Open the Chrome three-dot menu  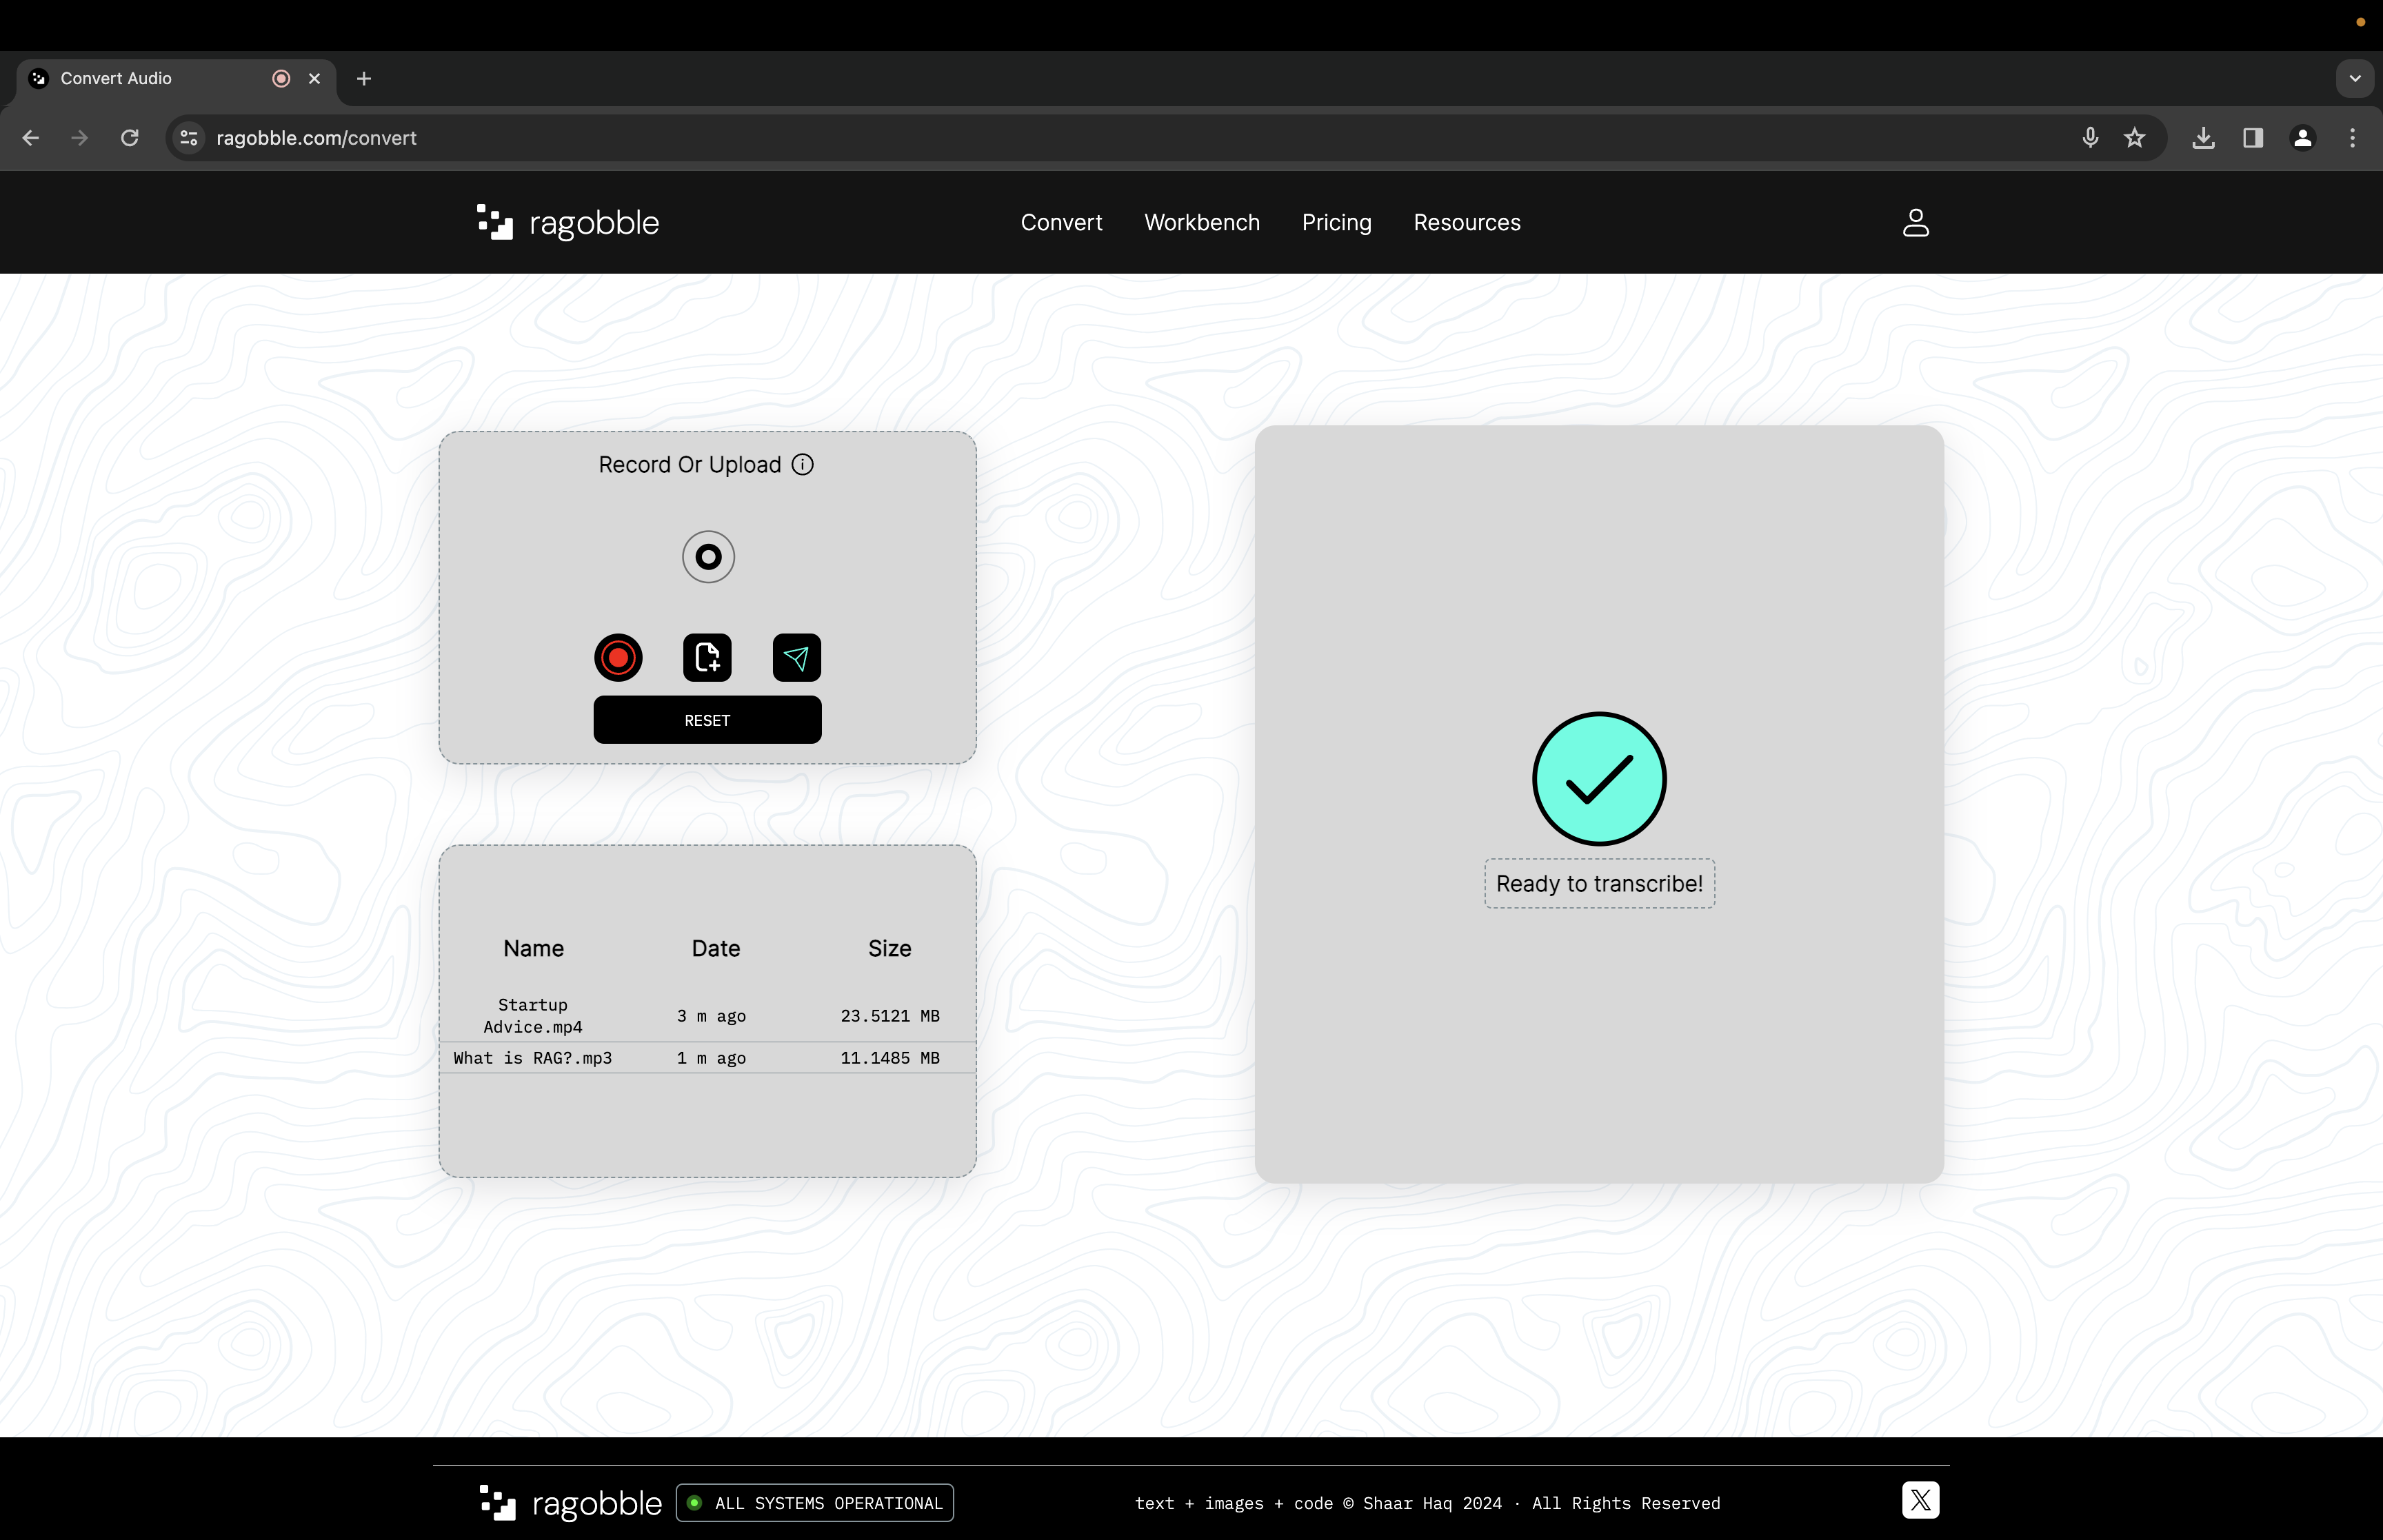point(2352,138)
